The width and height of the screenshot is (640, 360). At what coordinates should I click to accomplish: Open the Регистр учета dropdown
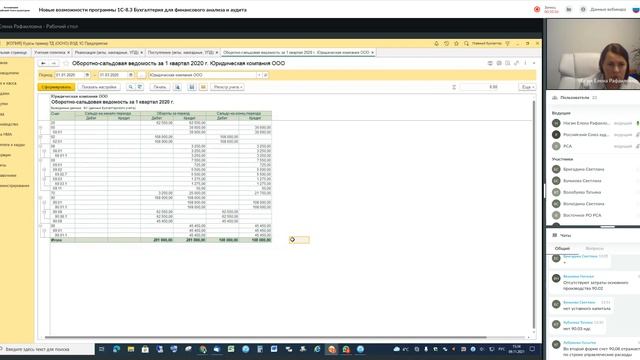coord(227,87)
